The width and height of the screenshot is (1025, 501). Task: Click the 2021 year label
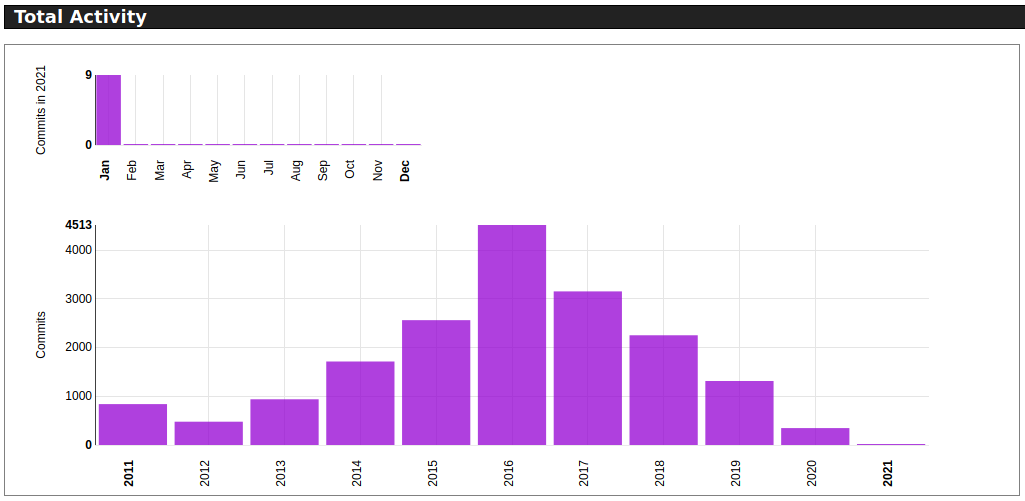888,473
